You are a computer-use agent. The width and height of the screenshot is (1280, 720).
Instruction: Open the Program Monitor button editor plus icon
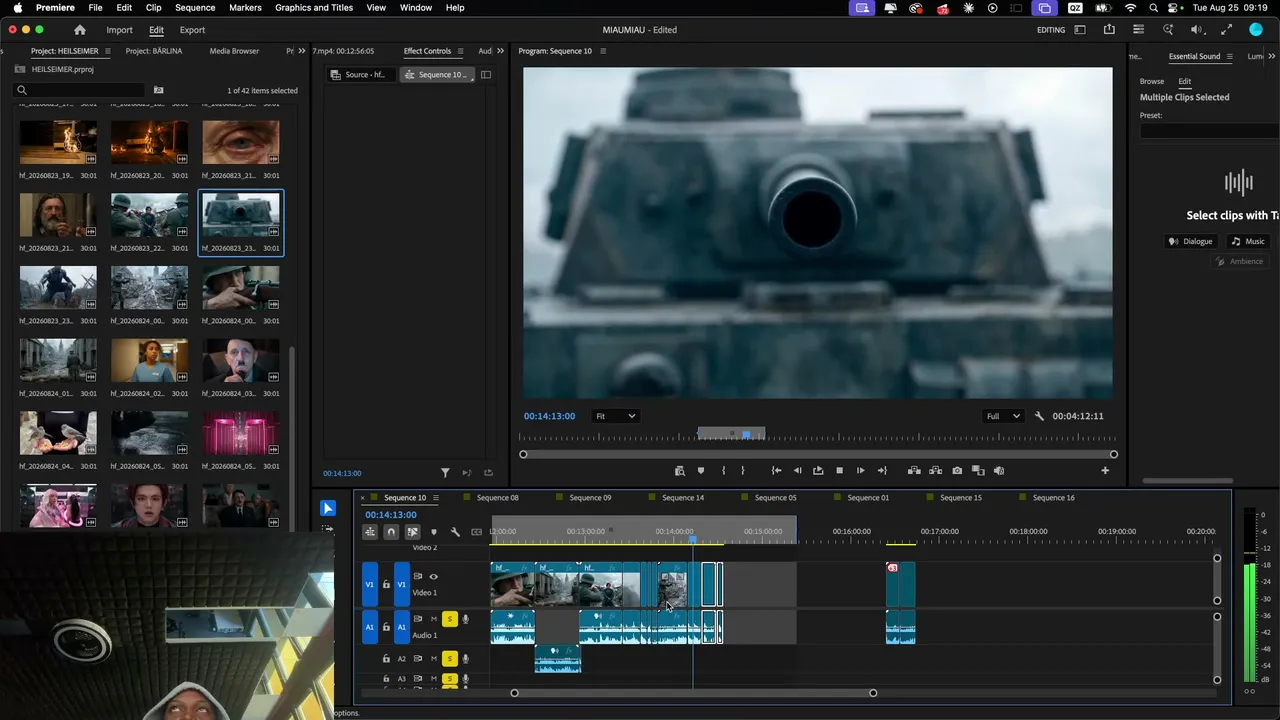(x=1105, y=470)
